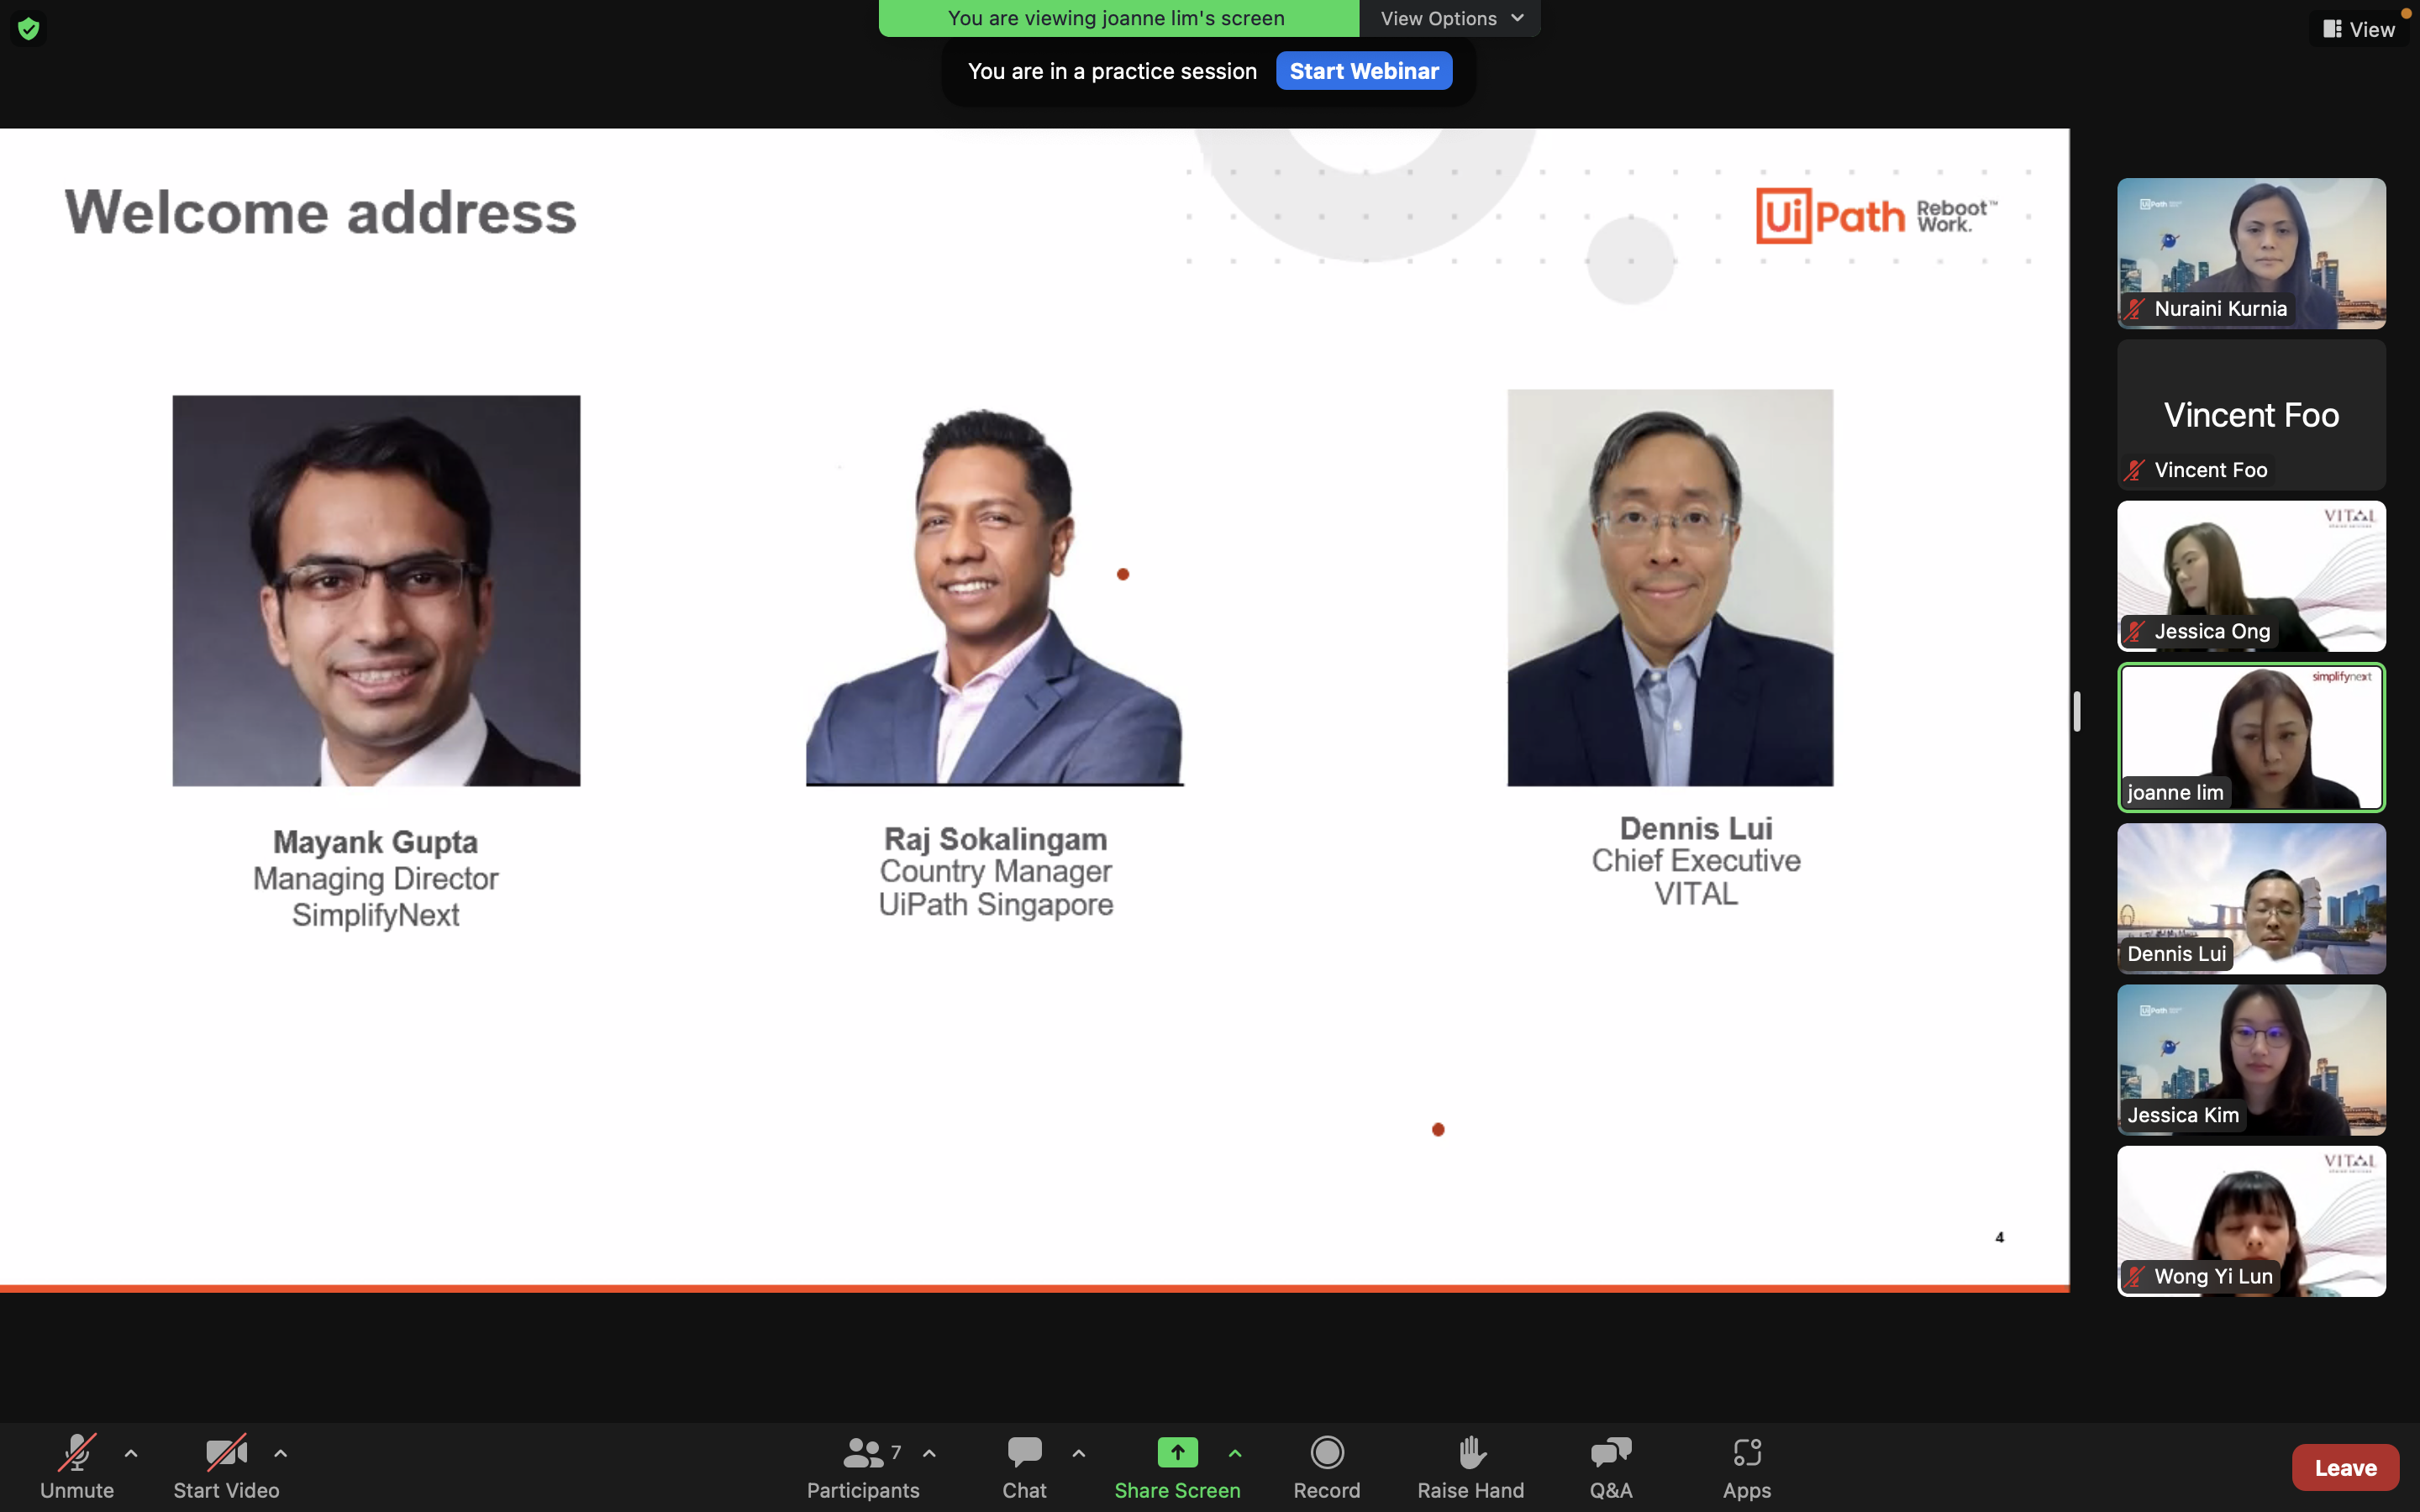The image size is (2420, 1512).
Task: Click 'Raj Sokalingam' name text
Action: click(995, 839)
